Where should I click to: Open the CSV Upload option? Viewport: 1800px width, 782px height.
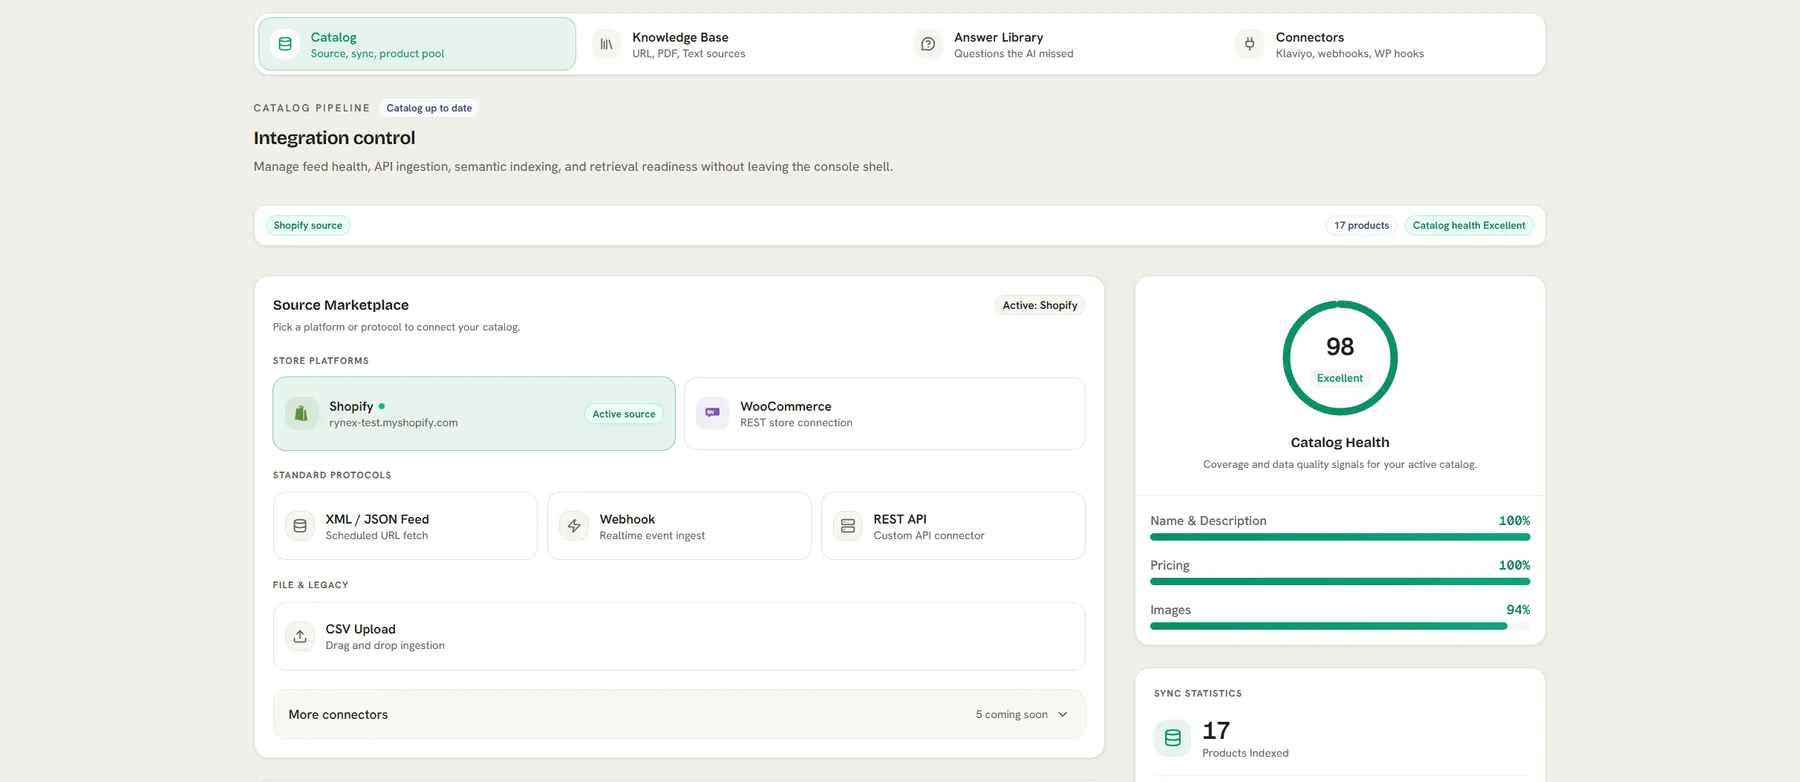679,636
